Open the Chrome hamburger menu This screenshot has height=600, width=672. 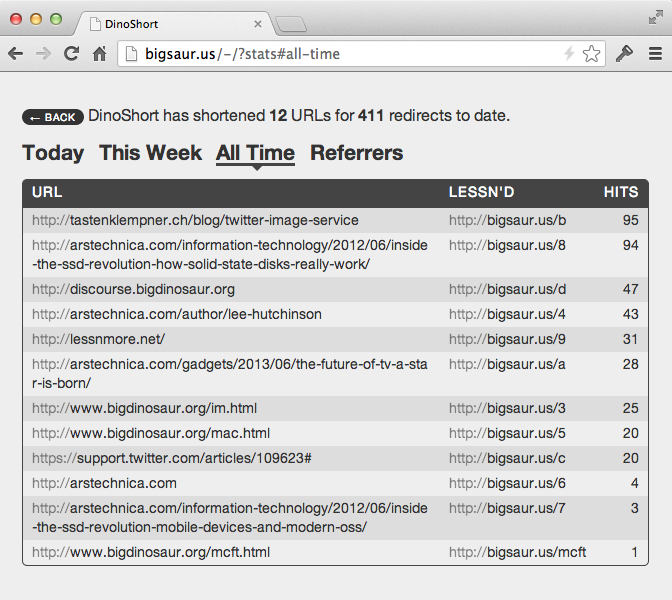click(654, 54)
